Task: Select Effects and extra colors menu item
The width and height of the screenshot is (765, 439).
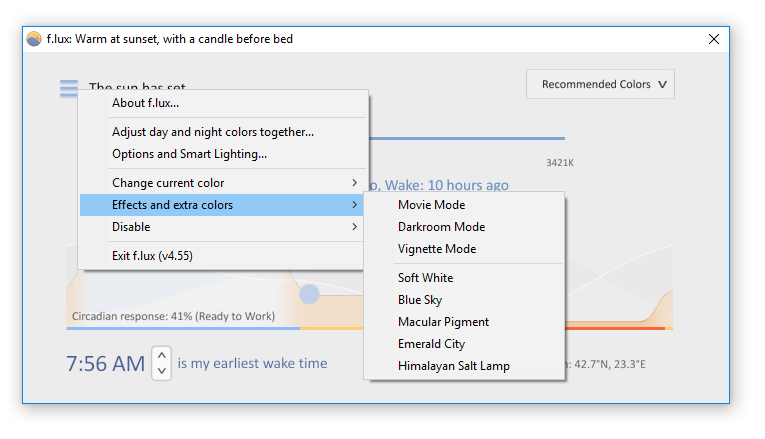Action: pos(221,205)
